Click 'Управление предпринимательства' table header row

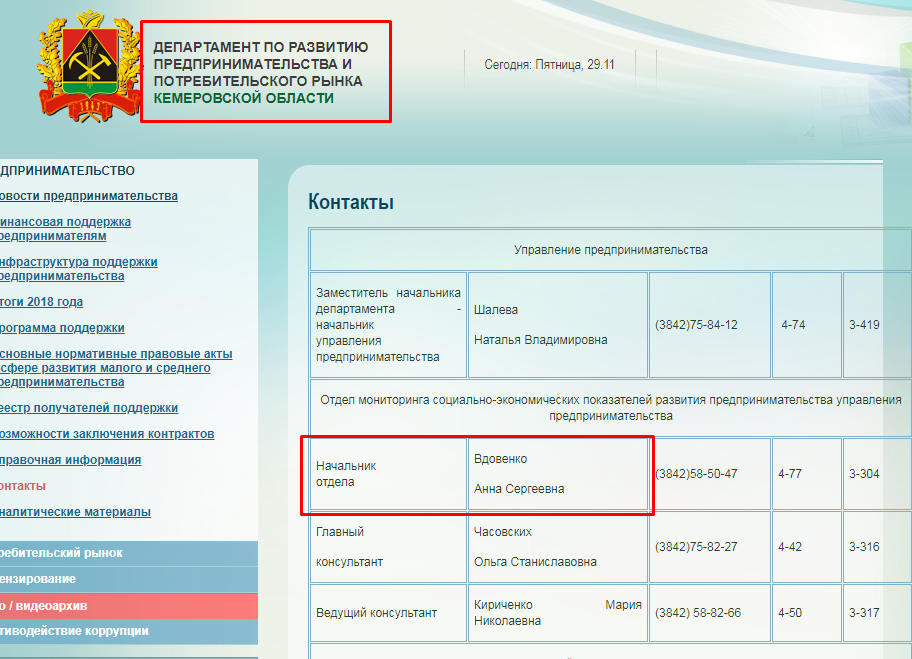tap(611, 250)
